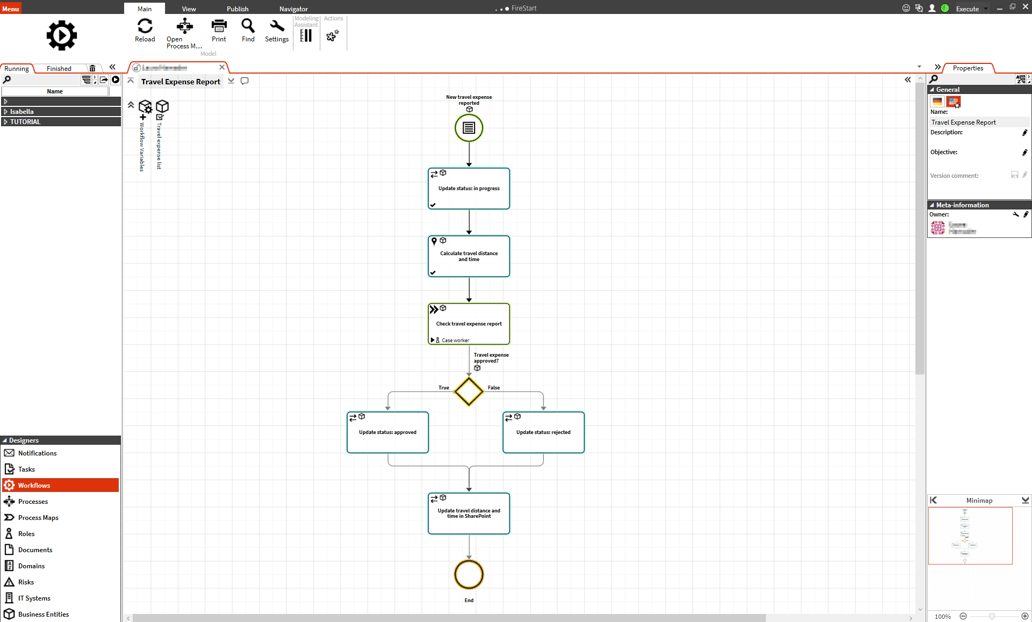Click the trash icon beside Finished tab
Screen dimensions: 1032x622
(x=93, y=69)
